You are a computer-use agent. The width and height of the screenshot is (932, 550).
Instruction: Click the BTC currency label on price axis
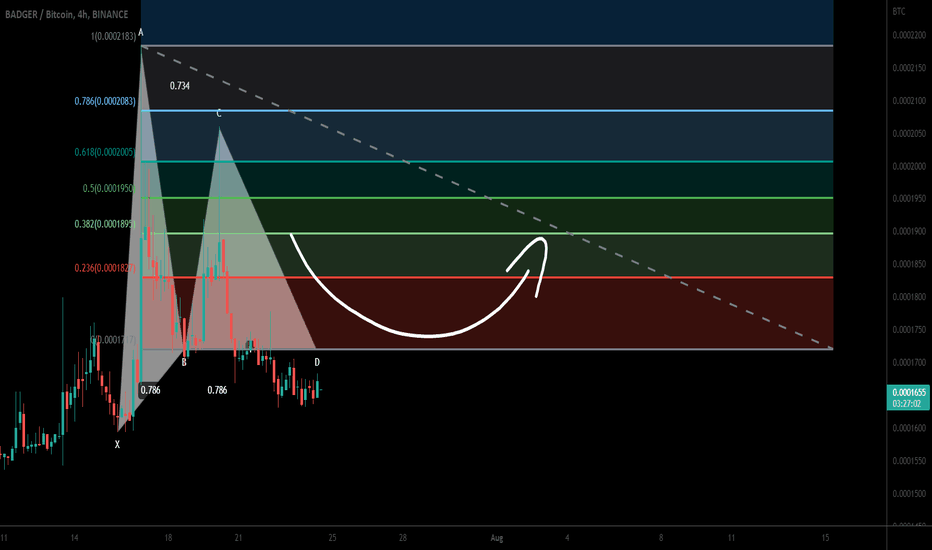(x=899, y=11)
